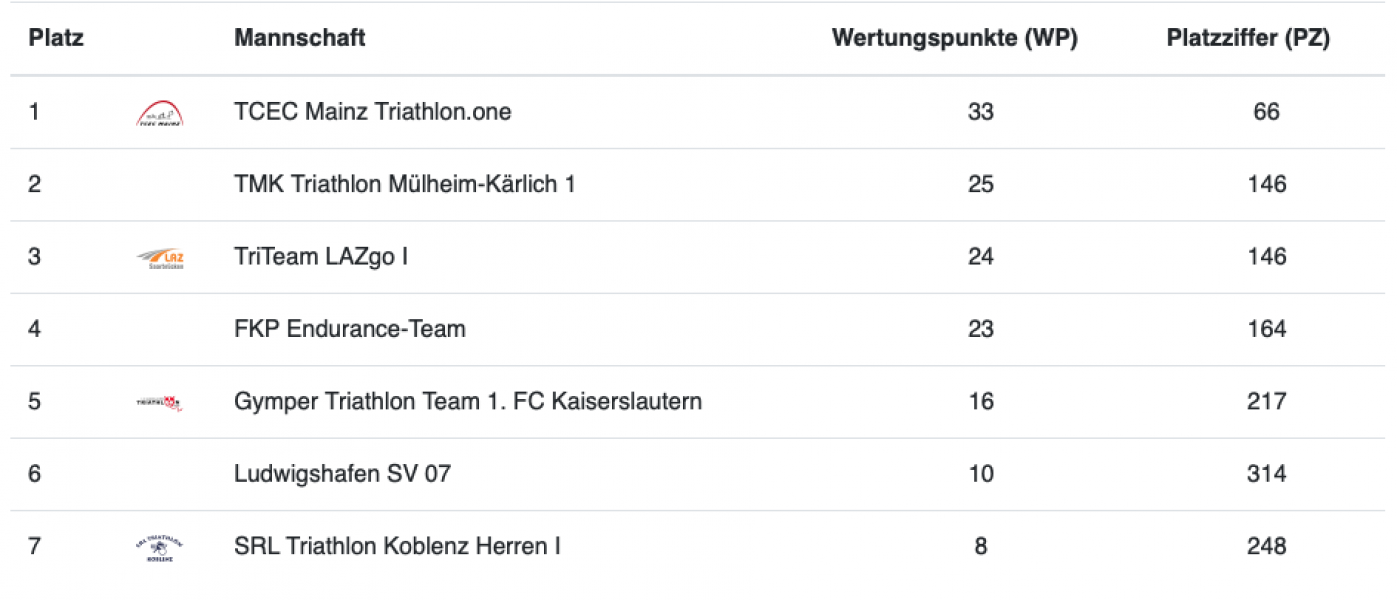Image resolution: width=1397 pixels, height=600 pixels.
Task: Click rank number 4 in Platz column
Action: [x=35, y=329]
